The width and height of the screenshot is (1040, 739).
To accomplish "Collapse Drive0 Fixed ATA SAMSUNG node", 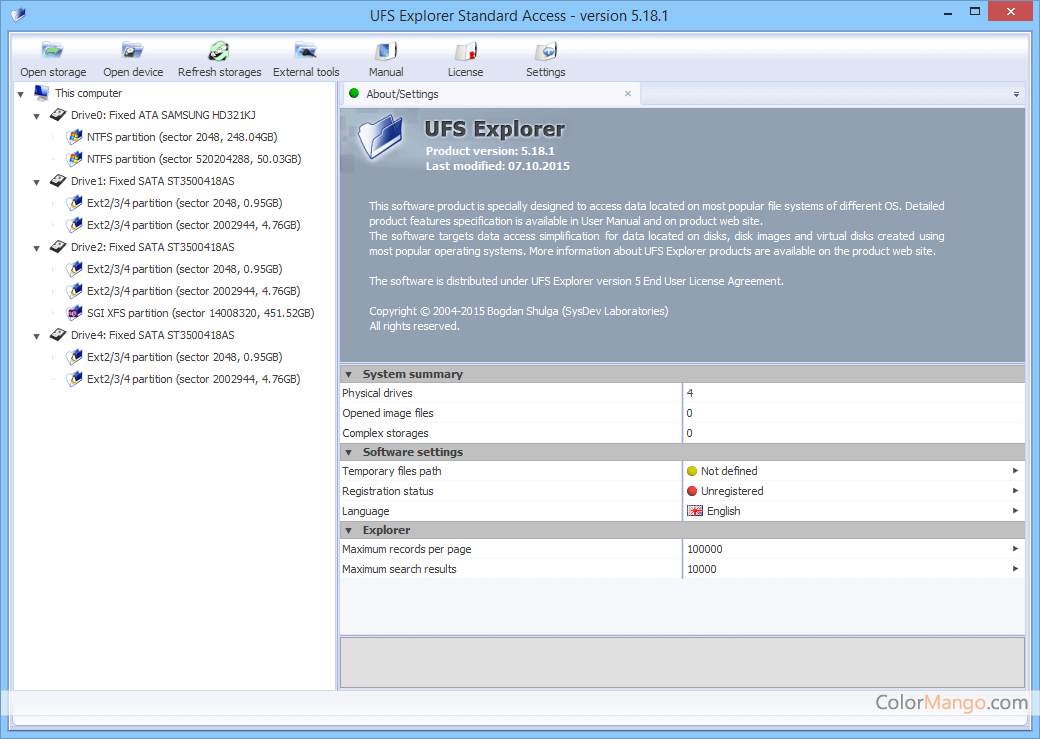I will coord(37,116).
